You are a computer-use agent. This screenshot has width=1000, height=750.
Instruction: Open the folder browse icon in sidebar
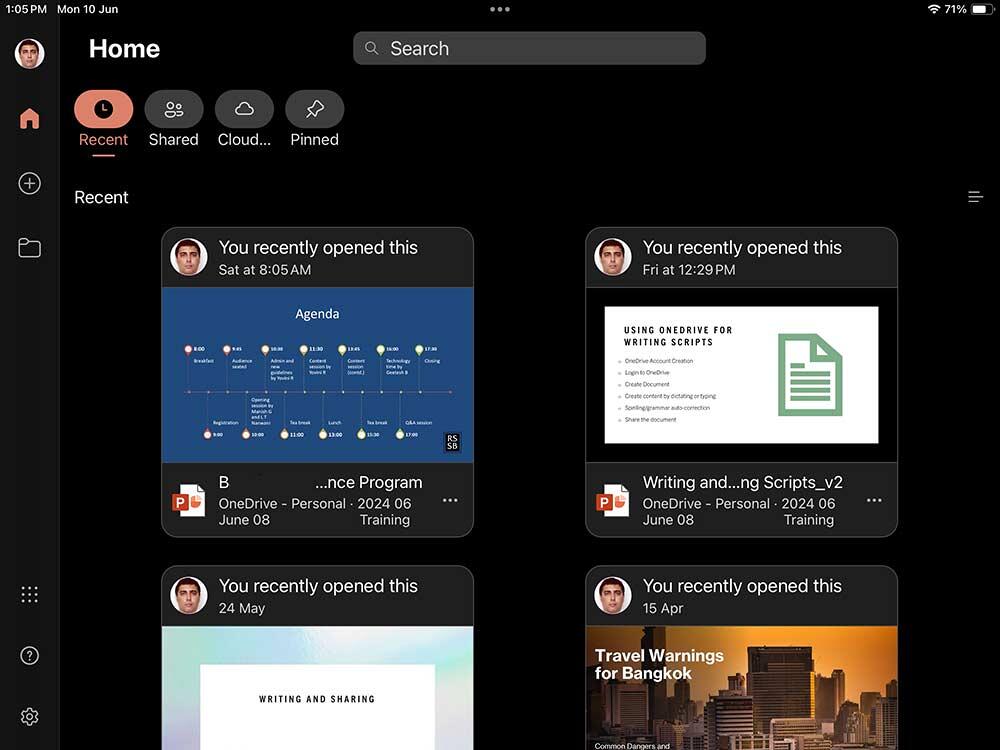(x=29, y=247)
